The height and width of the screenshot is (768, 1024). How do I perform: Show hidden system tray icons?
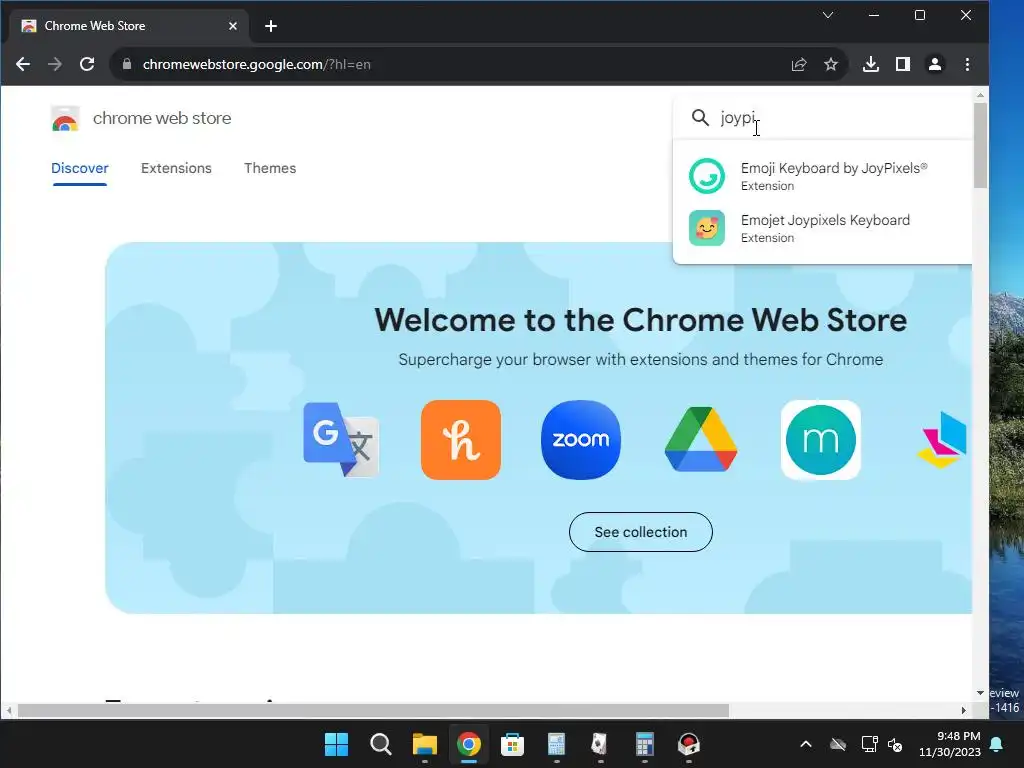point(806,744)
